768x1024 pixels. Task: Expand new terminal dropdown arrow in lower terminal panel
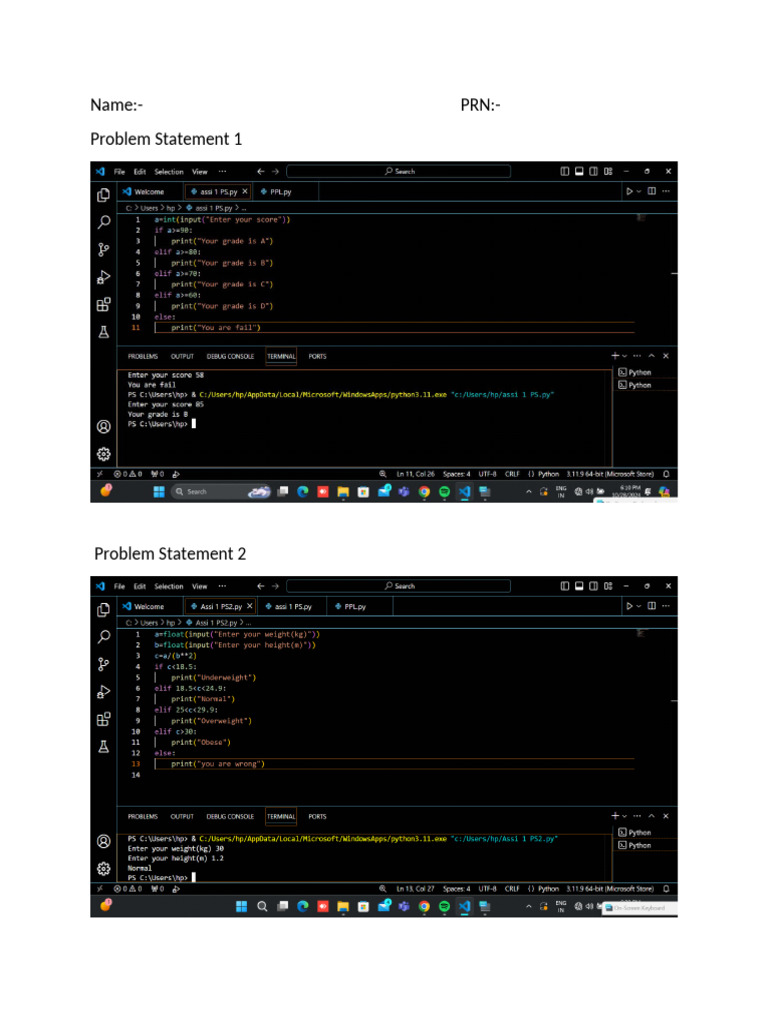coord(625,816)
